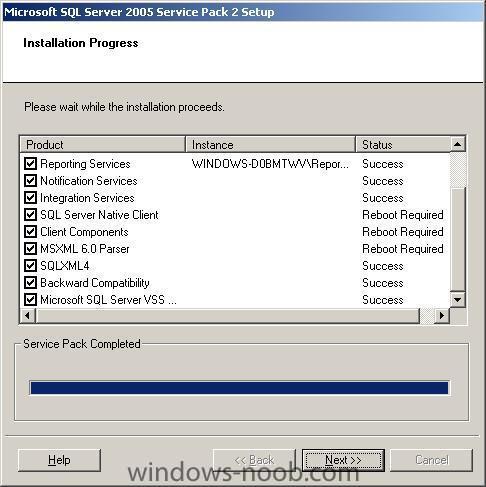This screenshot has width=486, height=487.
Task: Click the list scroll down arrow
Action: point(458,300)
